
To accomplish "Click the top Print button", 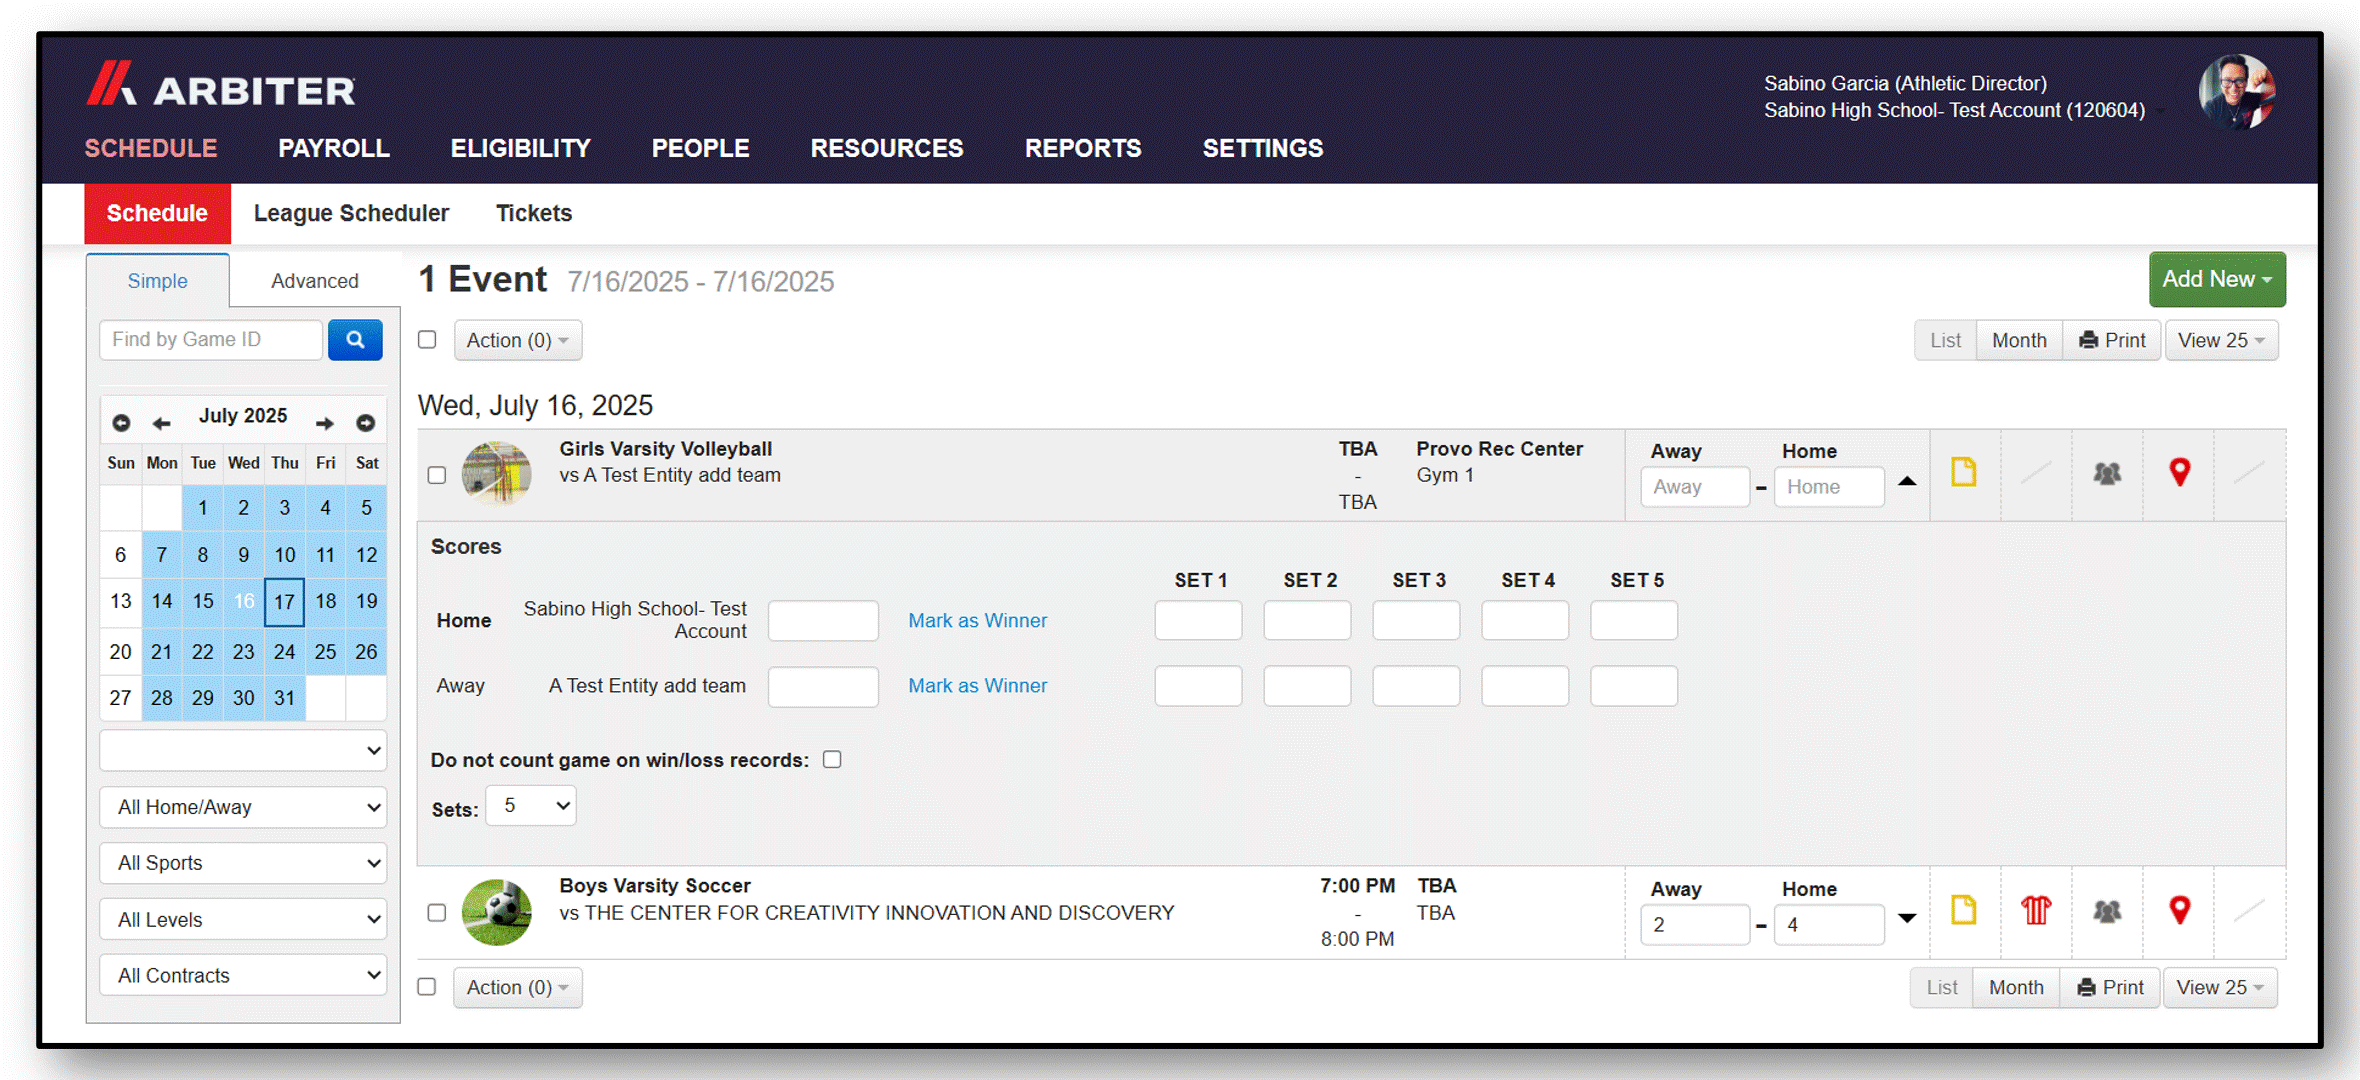I will pyautogui.click(x=2112, y=340).
